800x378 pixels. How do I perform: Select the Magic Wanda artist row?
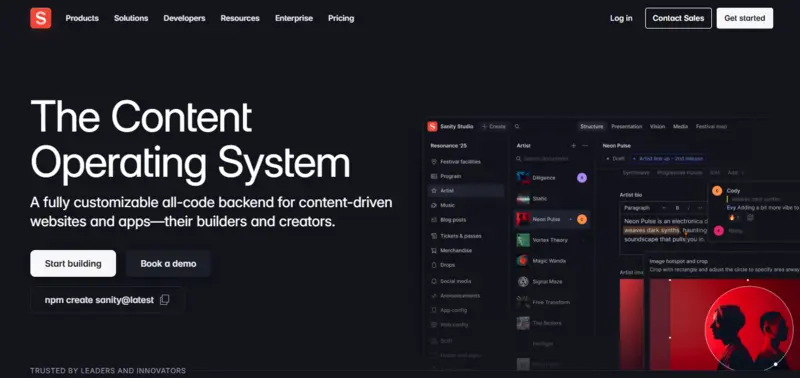552,261
